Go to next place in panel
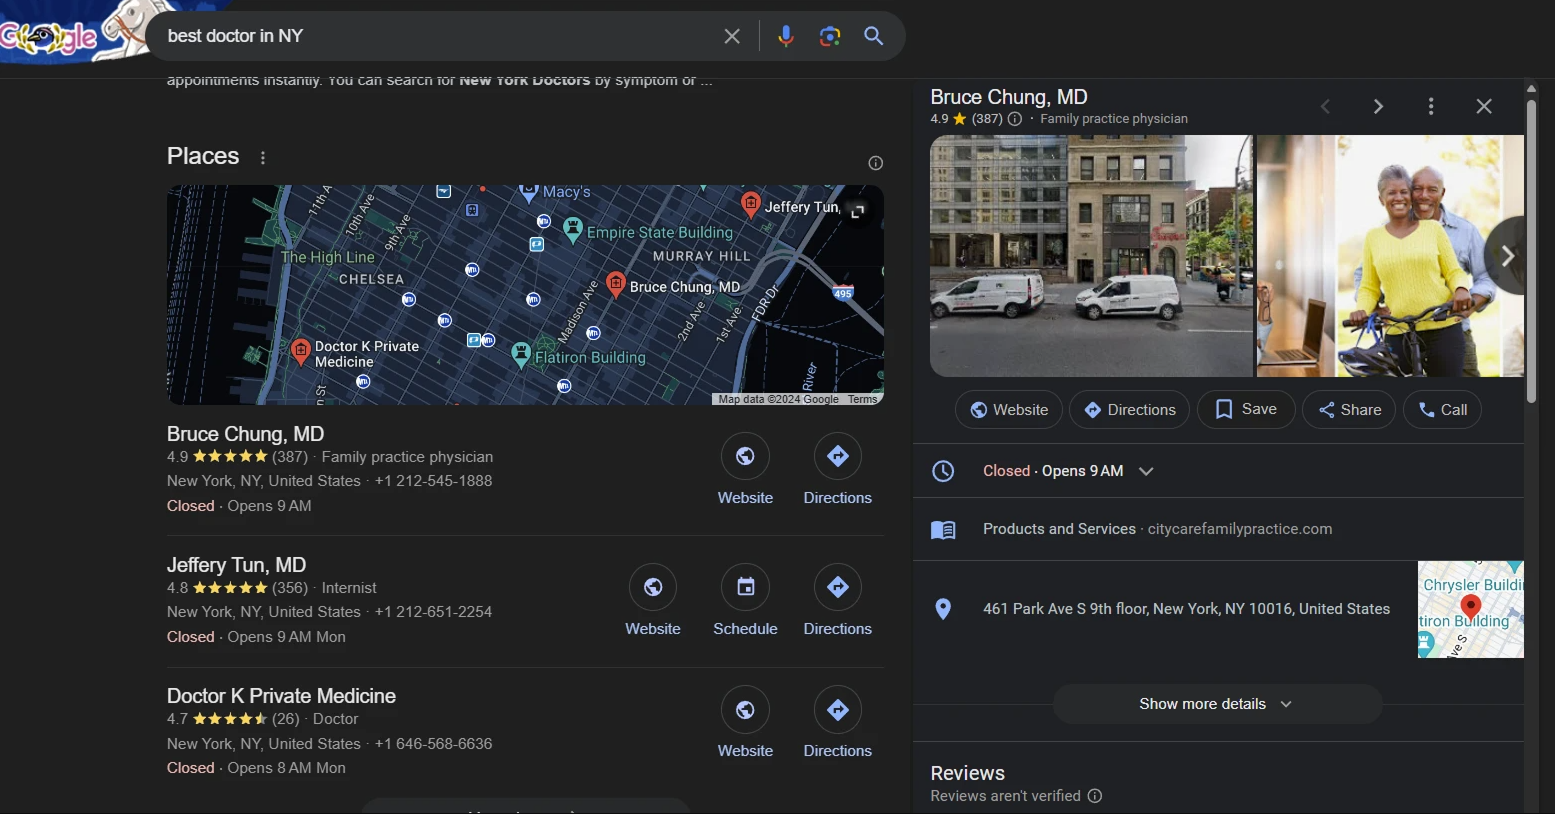Screen dimensions: 1555x814 tap(1378, 106)
